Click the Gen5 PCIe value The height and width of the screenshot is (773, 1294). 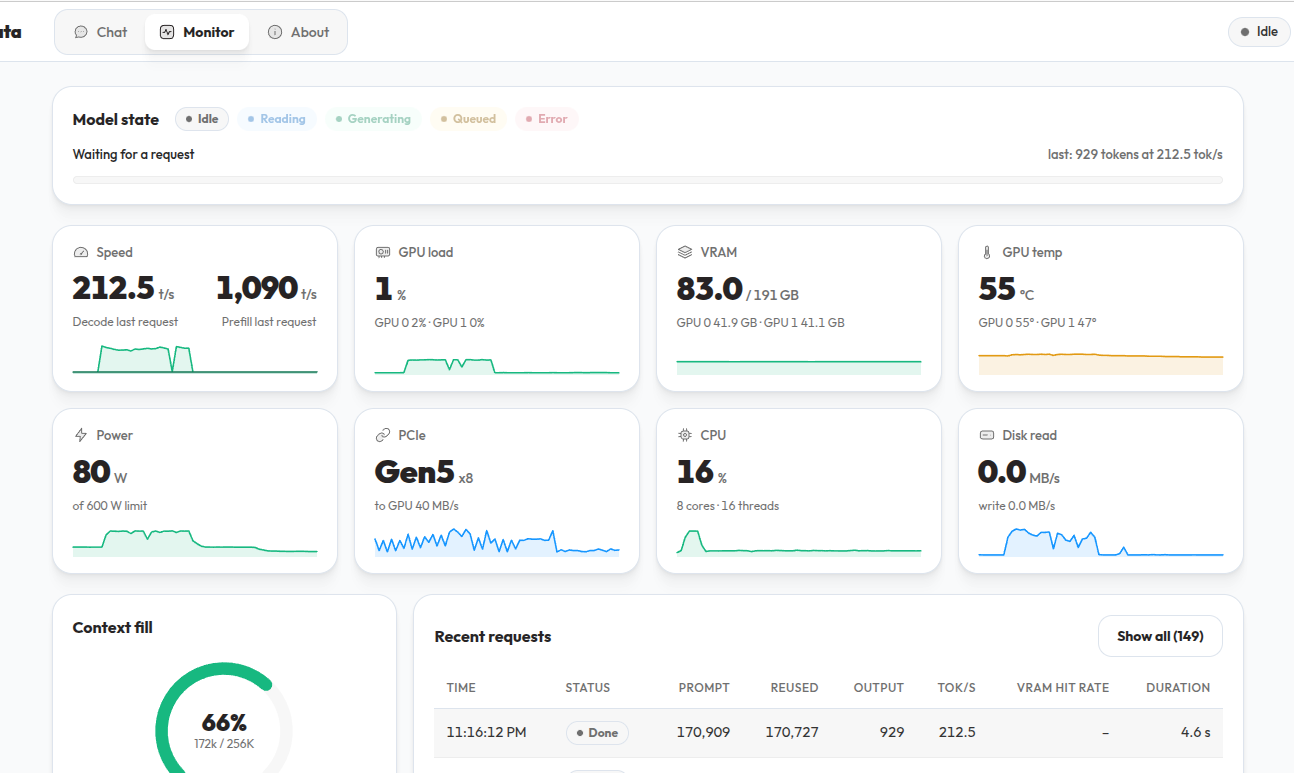(415, 471)
